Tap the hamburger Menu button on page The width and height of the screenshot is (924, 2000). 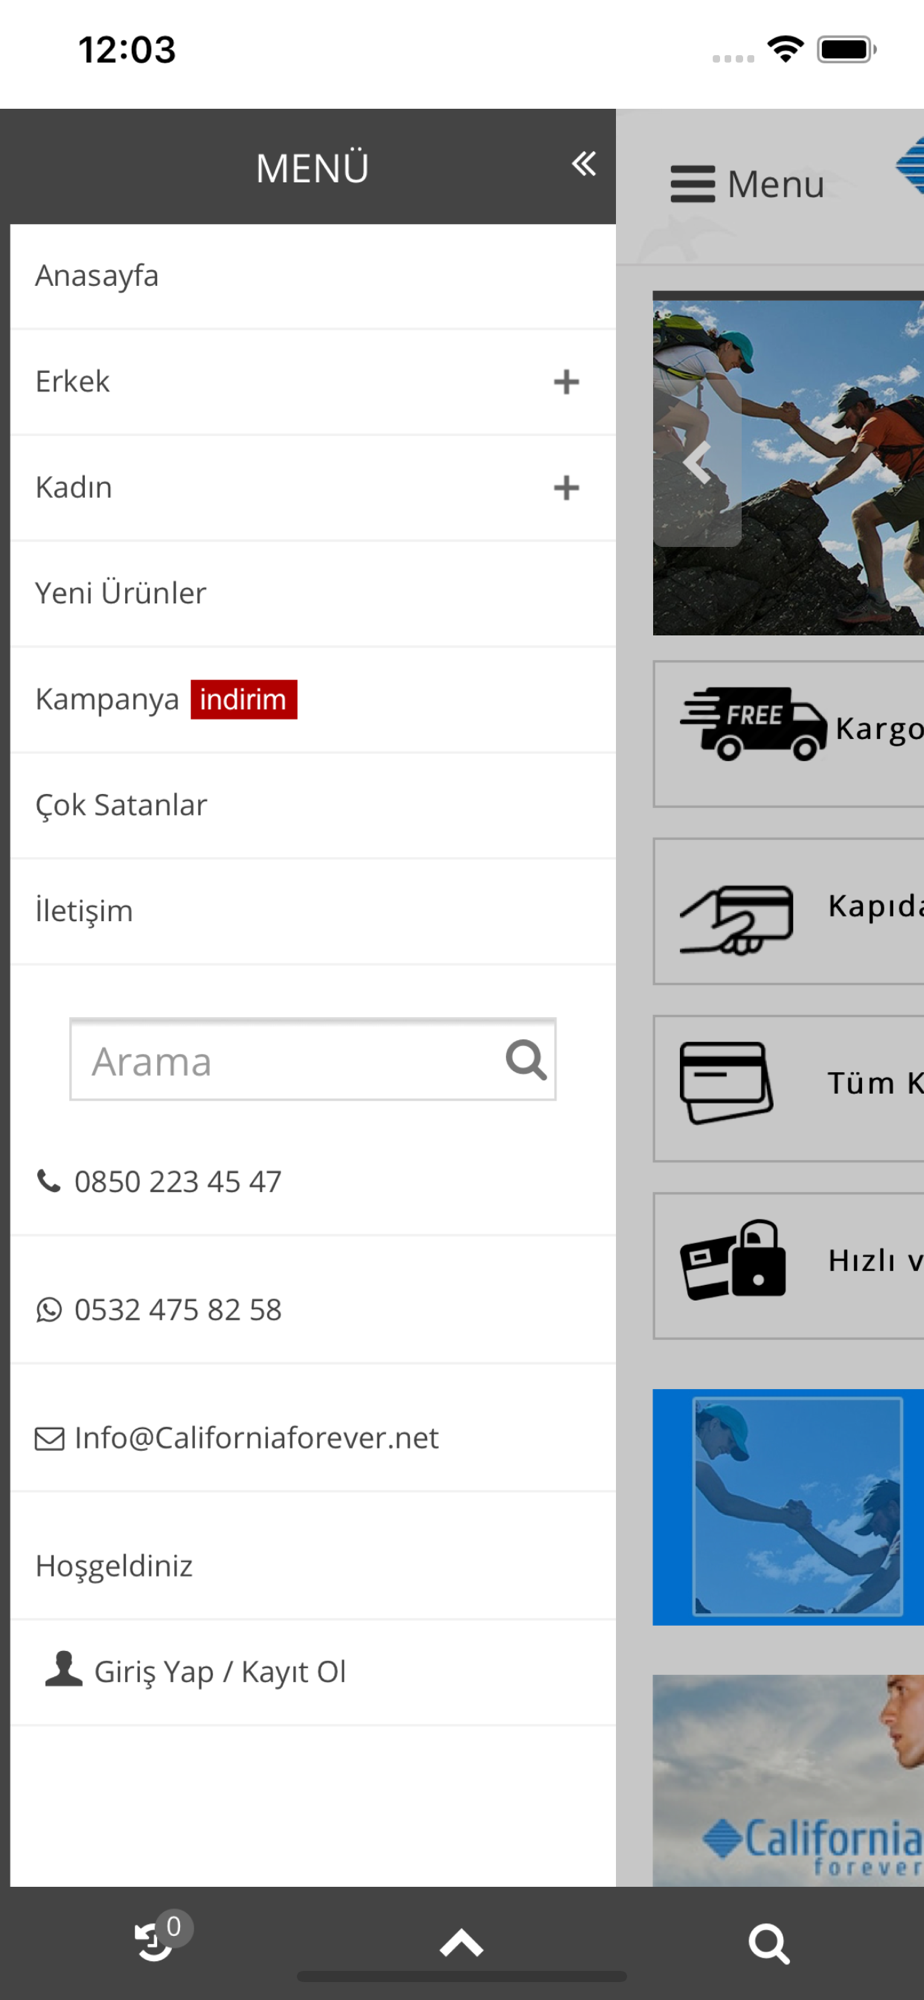(747, 184)
